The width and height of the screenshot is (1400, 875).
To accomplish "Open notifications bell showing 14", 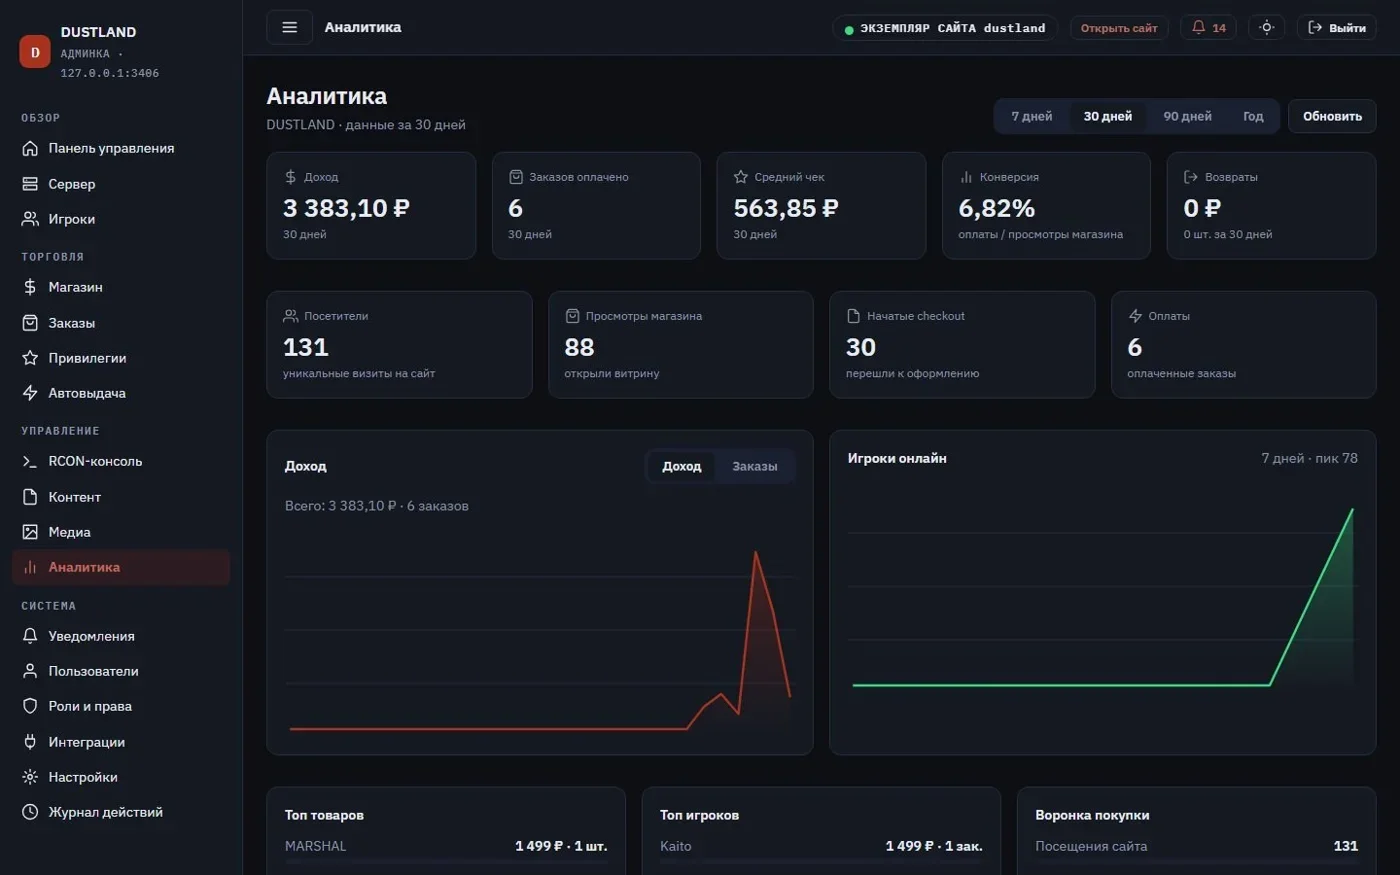I will tap(1208, 27).
